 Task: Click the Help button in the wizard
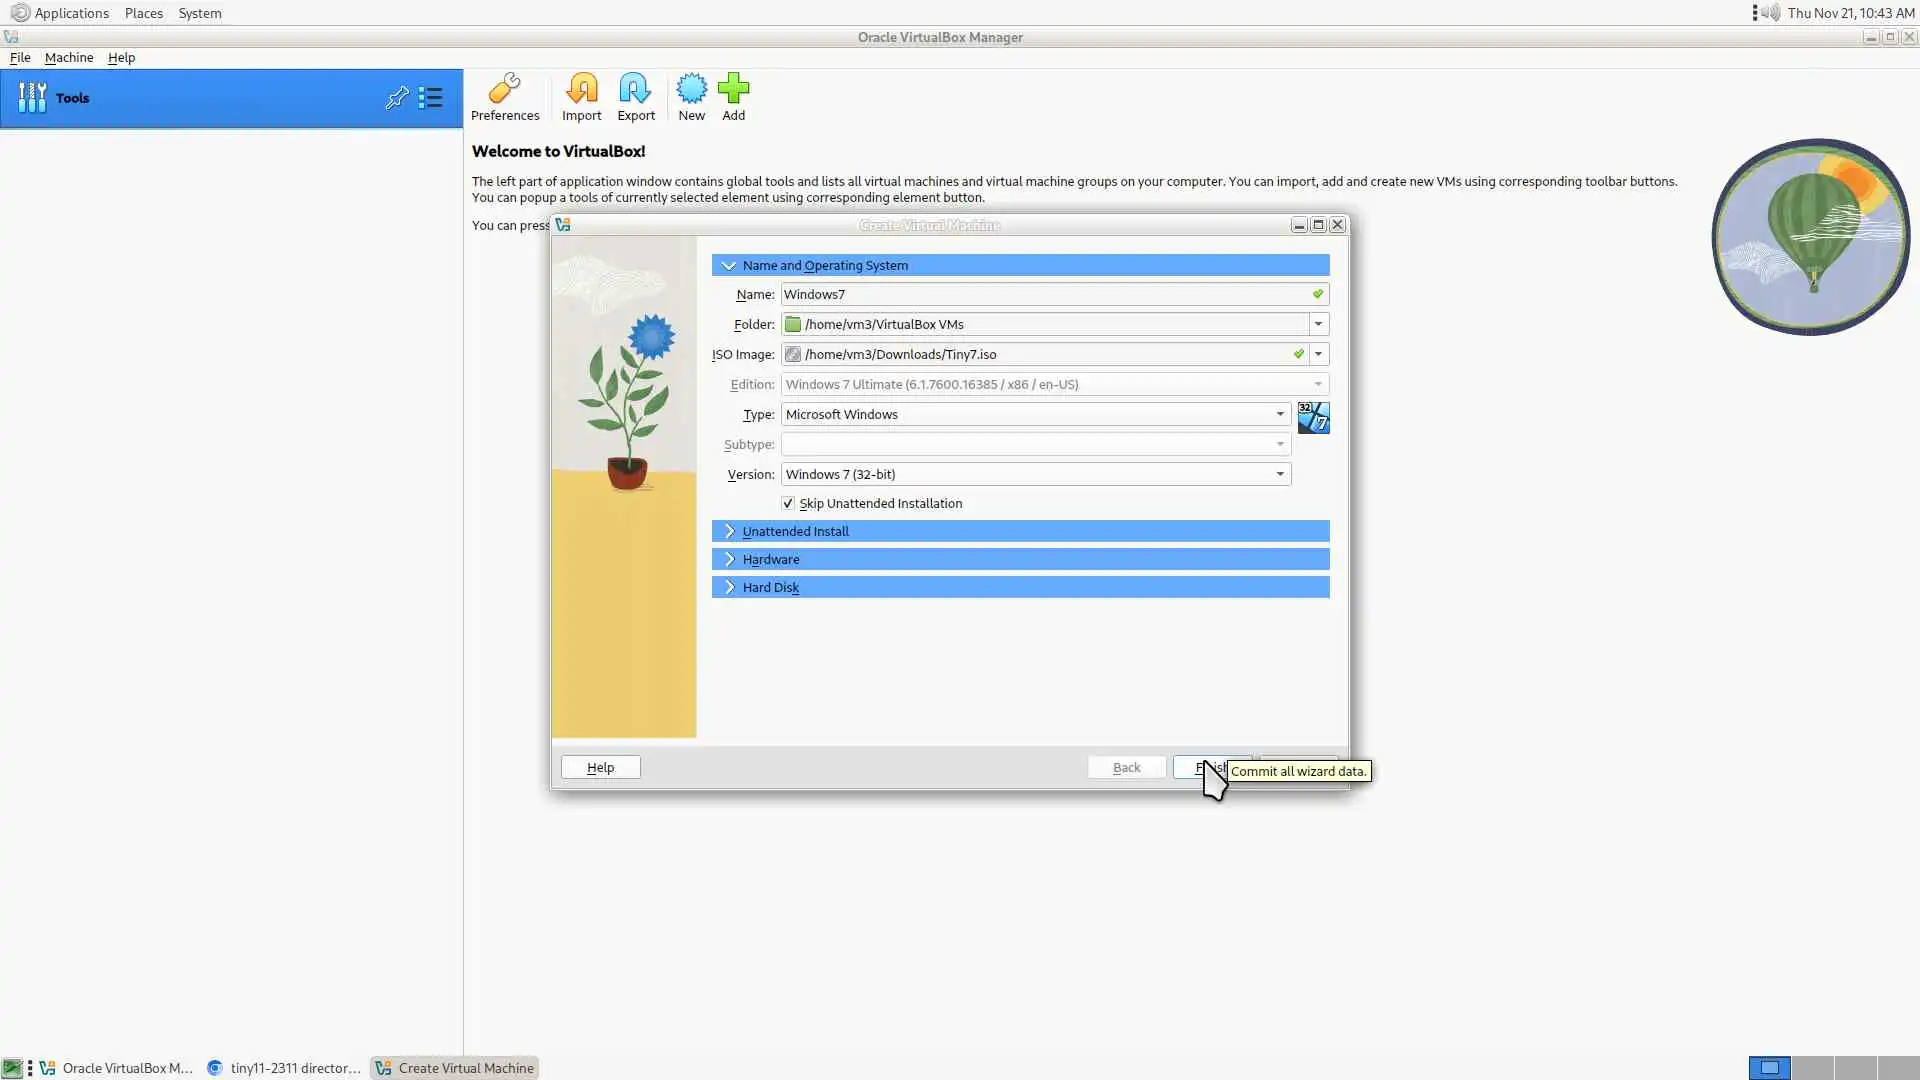[x=600, y=767]
